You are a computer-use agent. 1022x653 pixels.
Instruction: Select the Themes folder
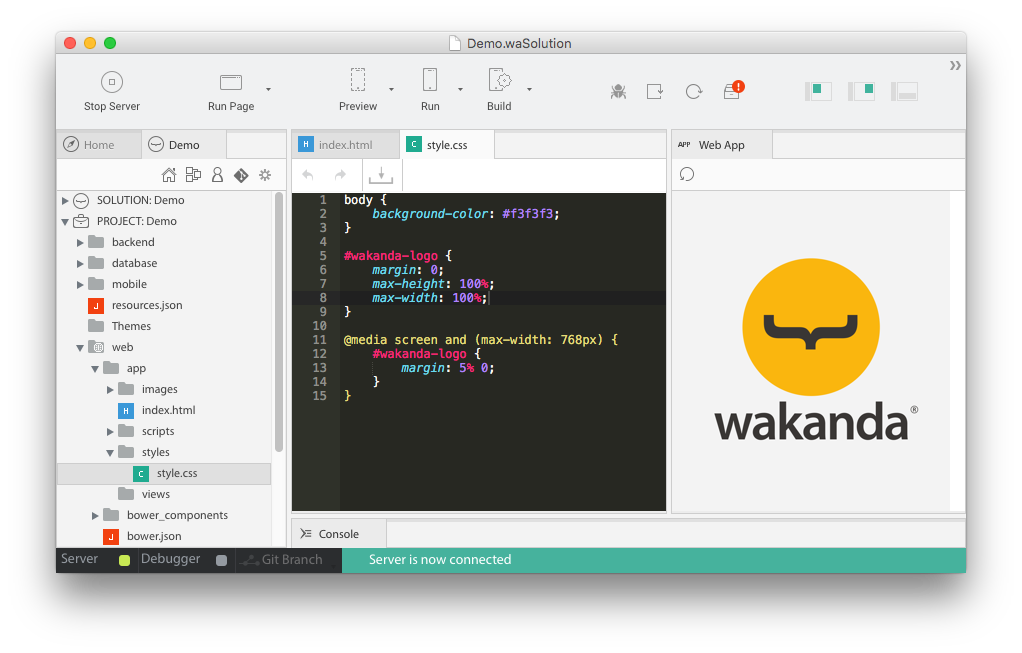tap(131, 326)
